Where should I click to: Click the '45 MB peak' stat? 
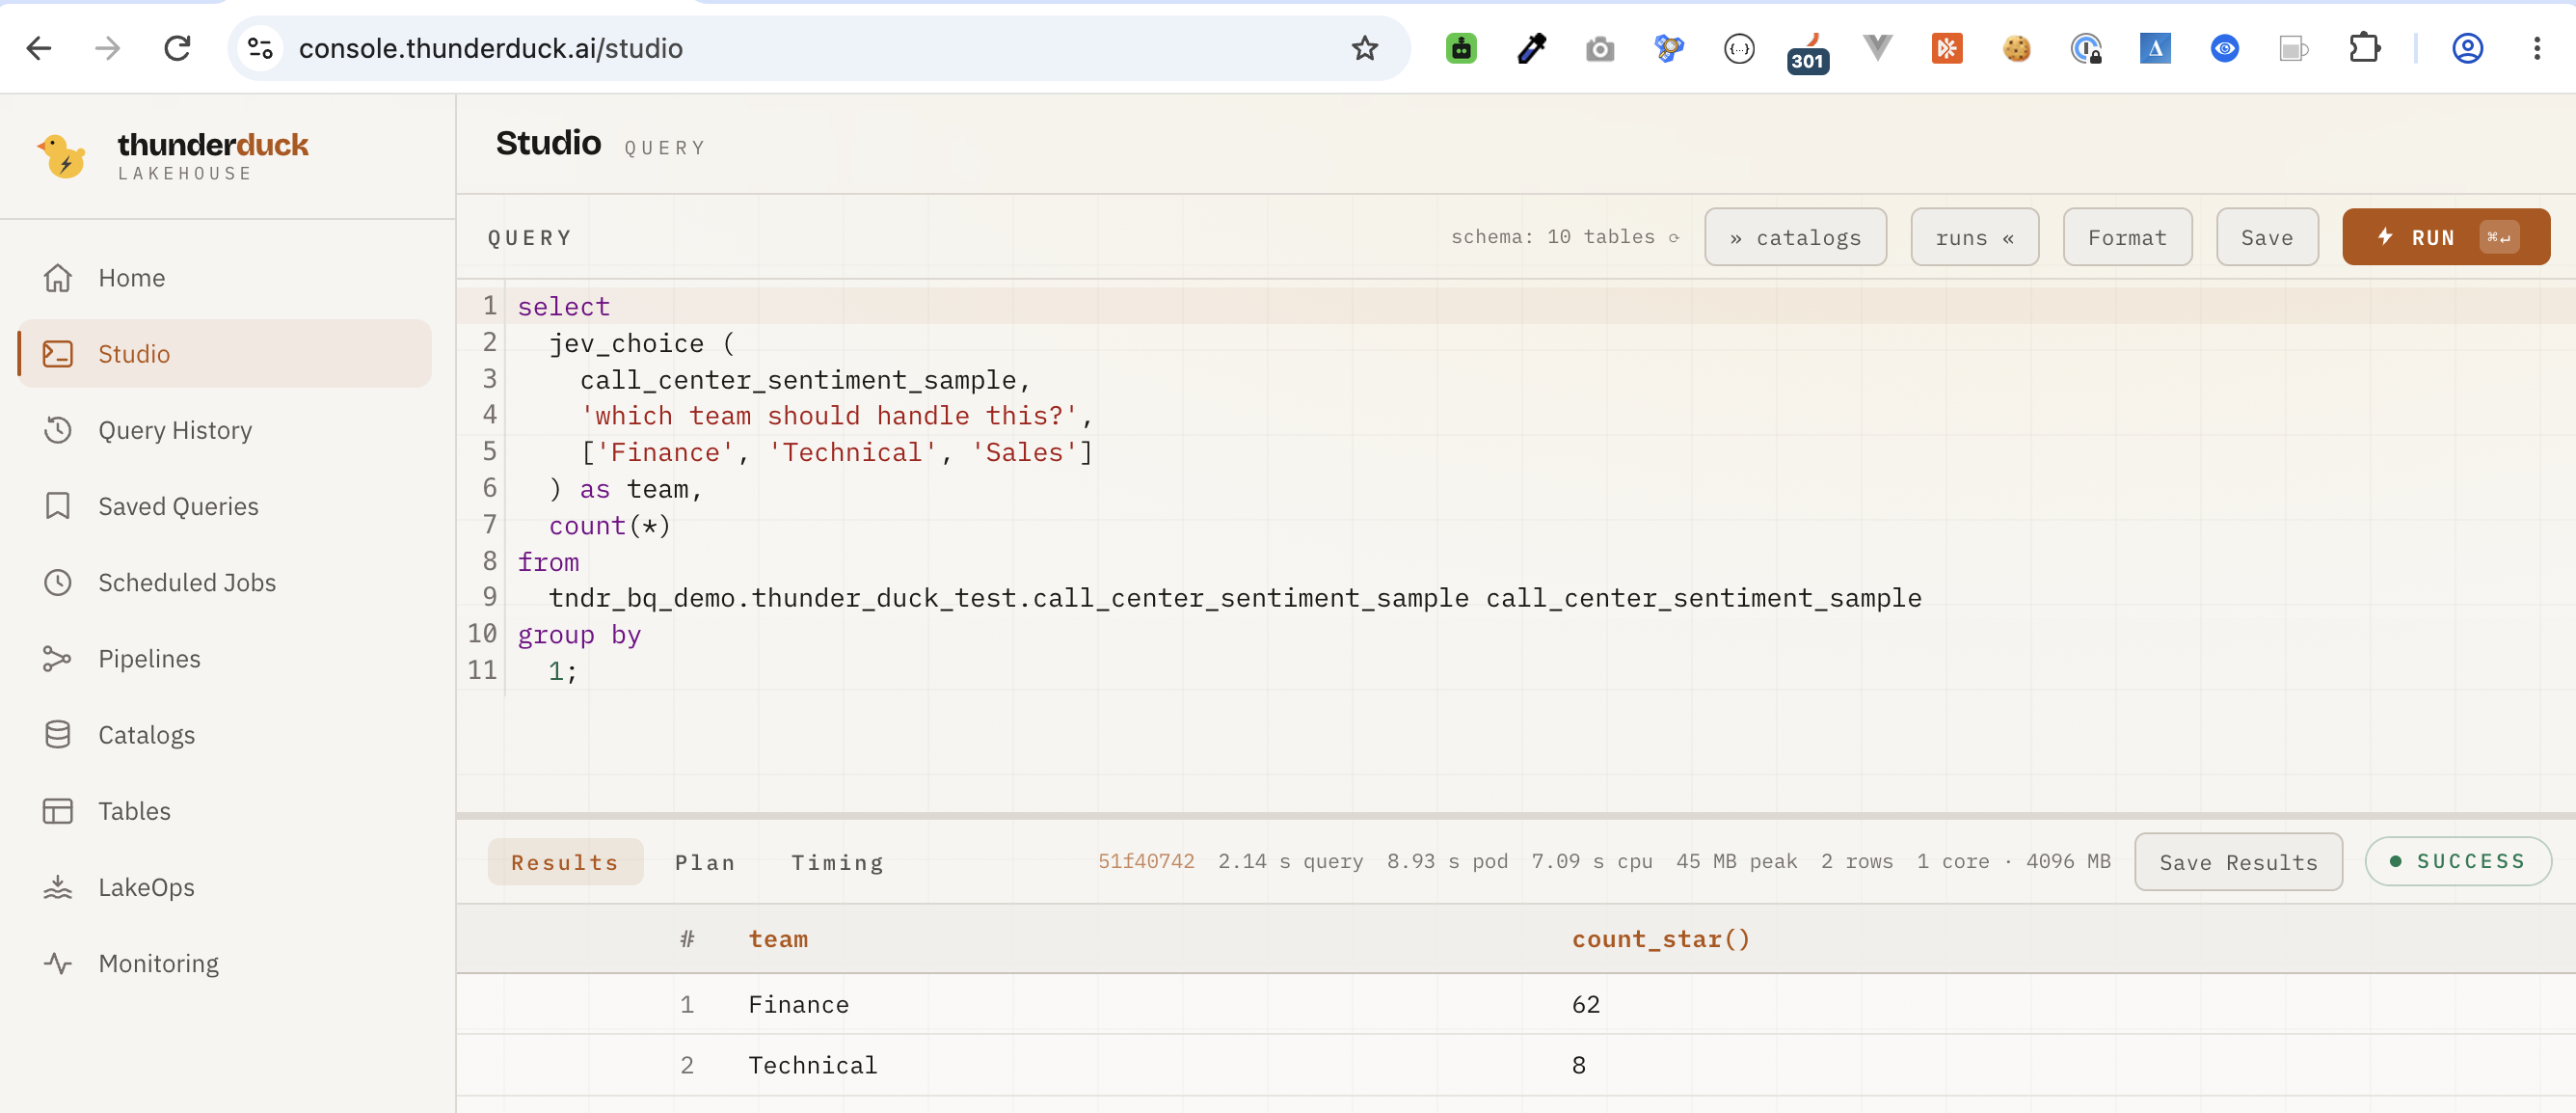(x=1736, y=861)
